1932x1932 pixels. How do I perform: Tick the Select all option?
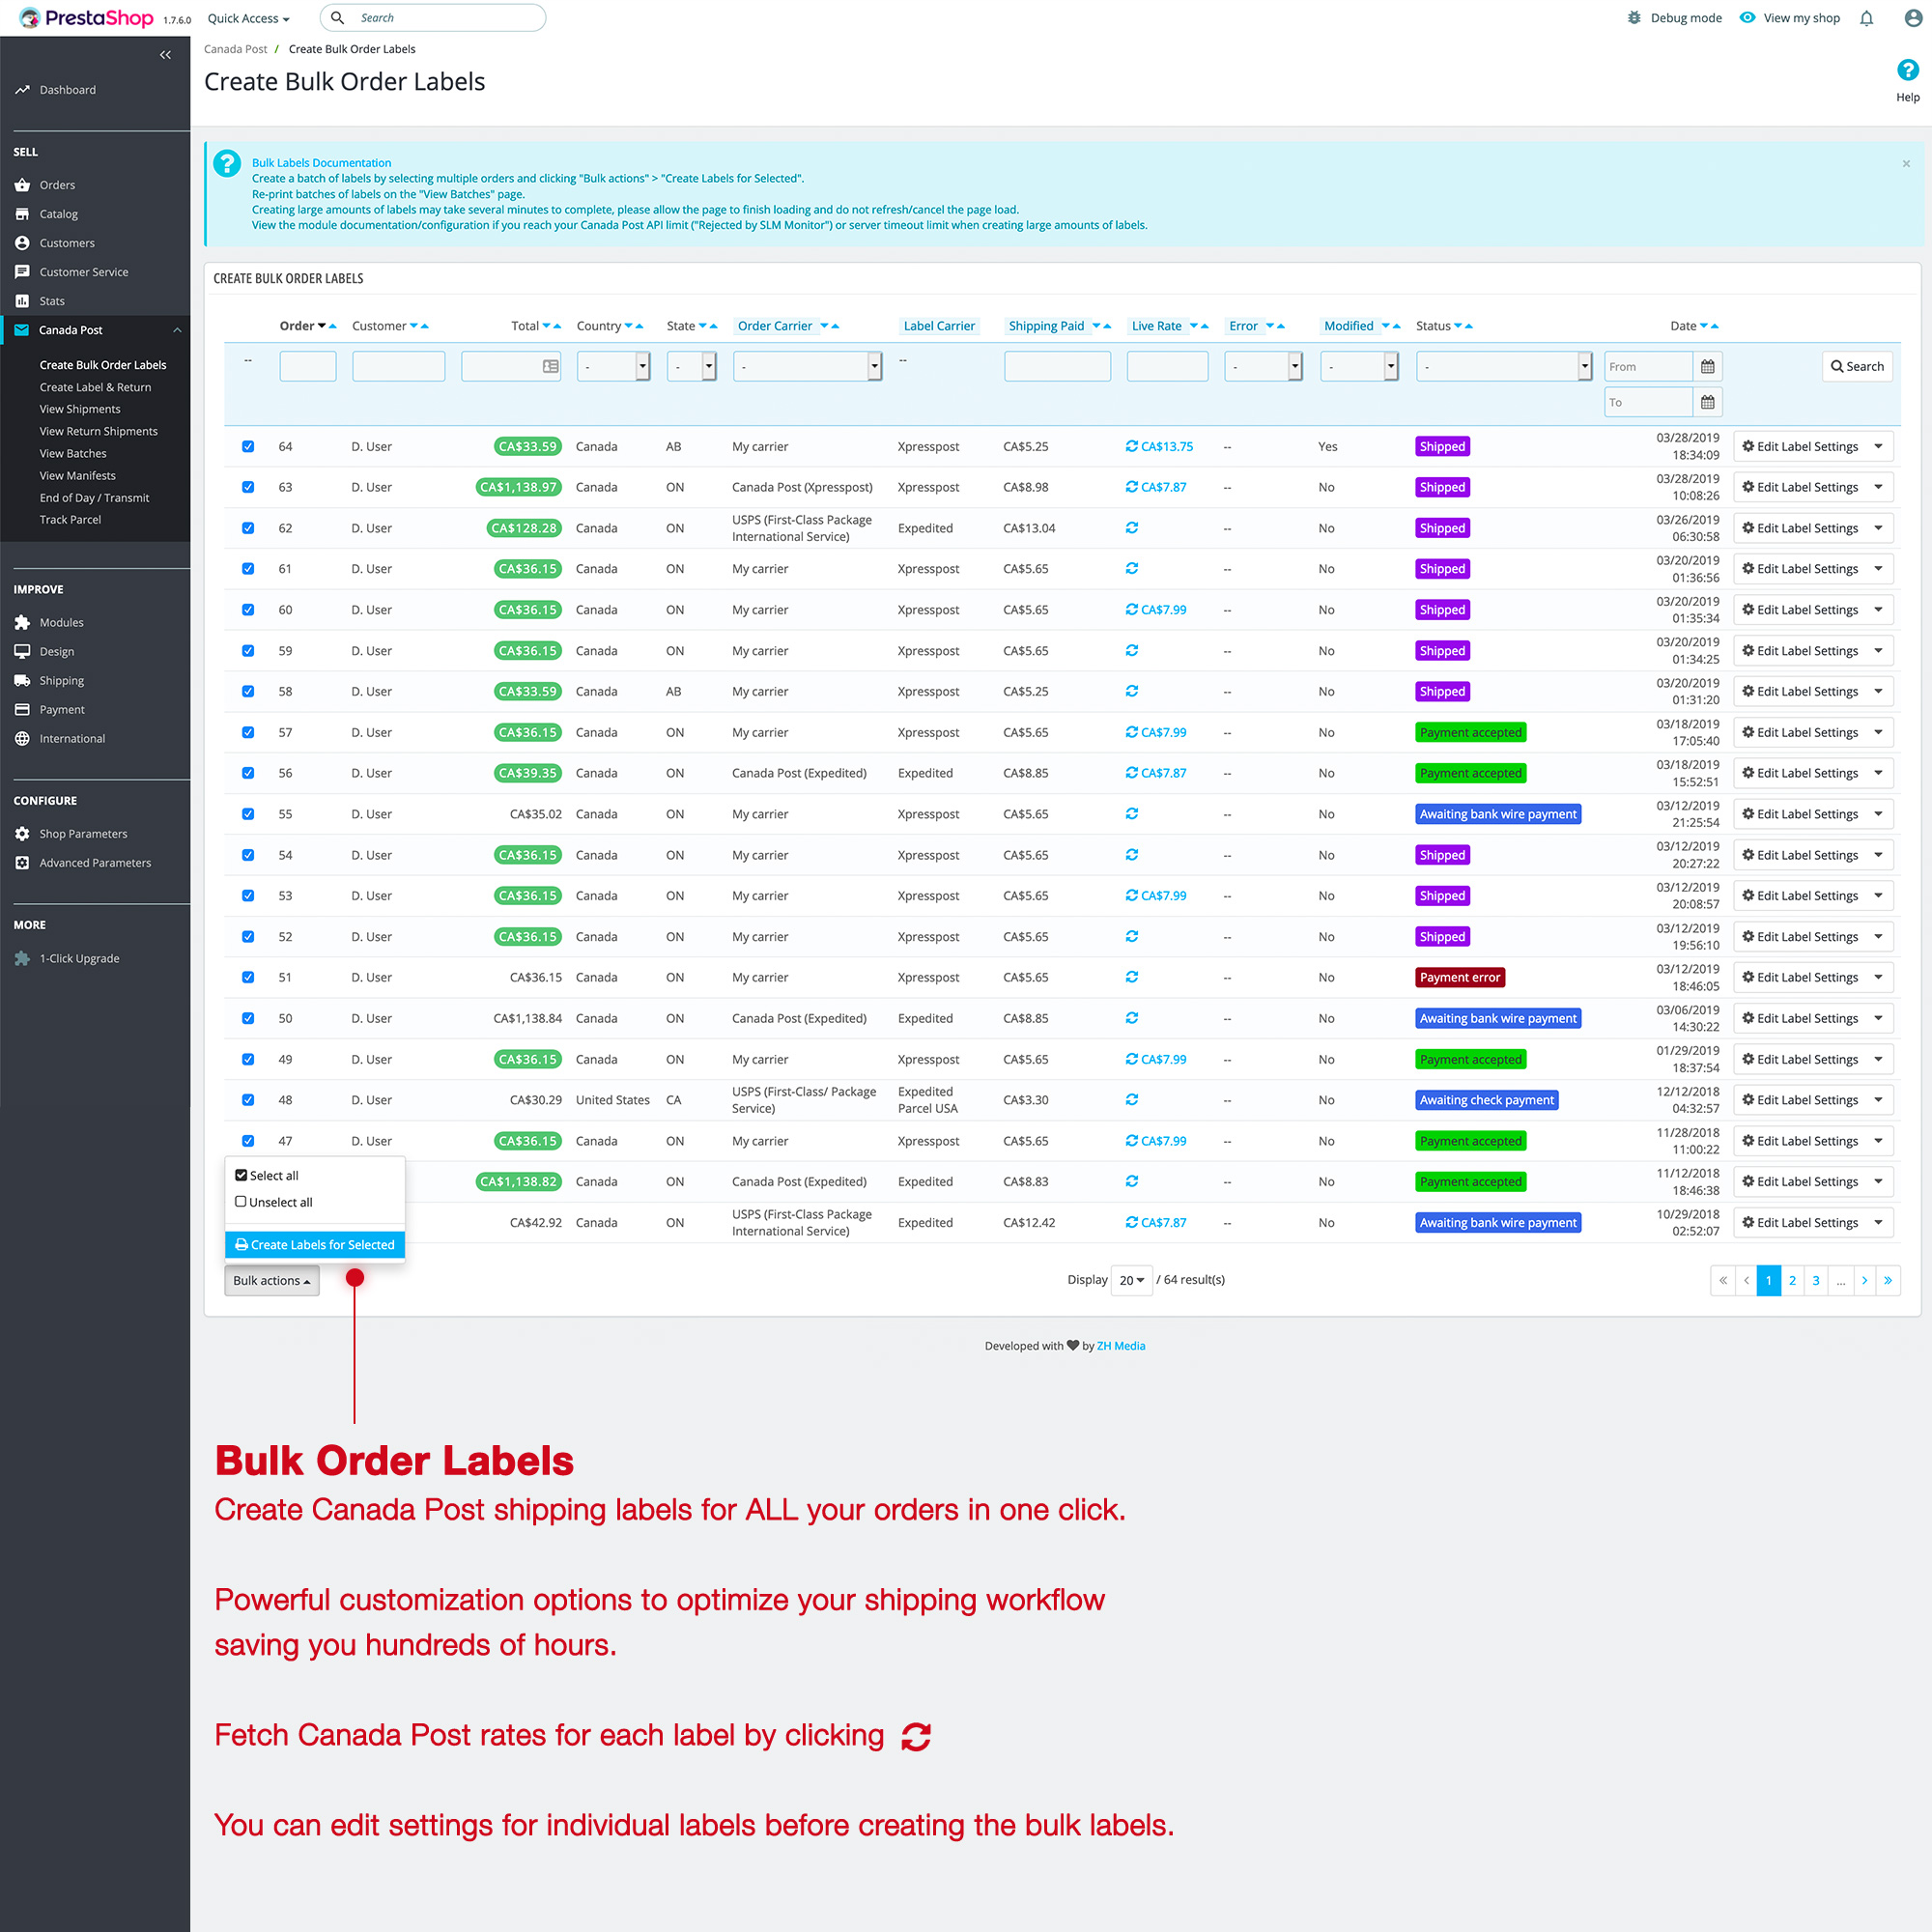(267, 1175)
